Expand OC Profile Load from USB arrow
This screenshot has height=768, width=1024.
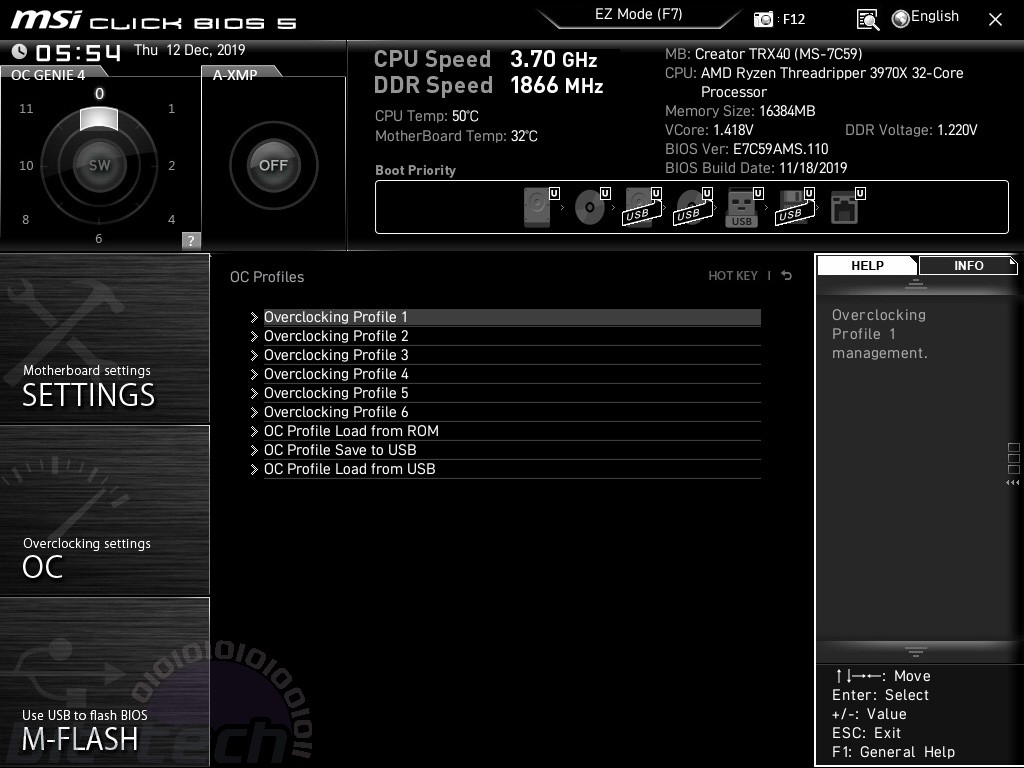click(x=254, y=469)
